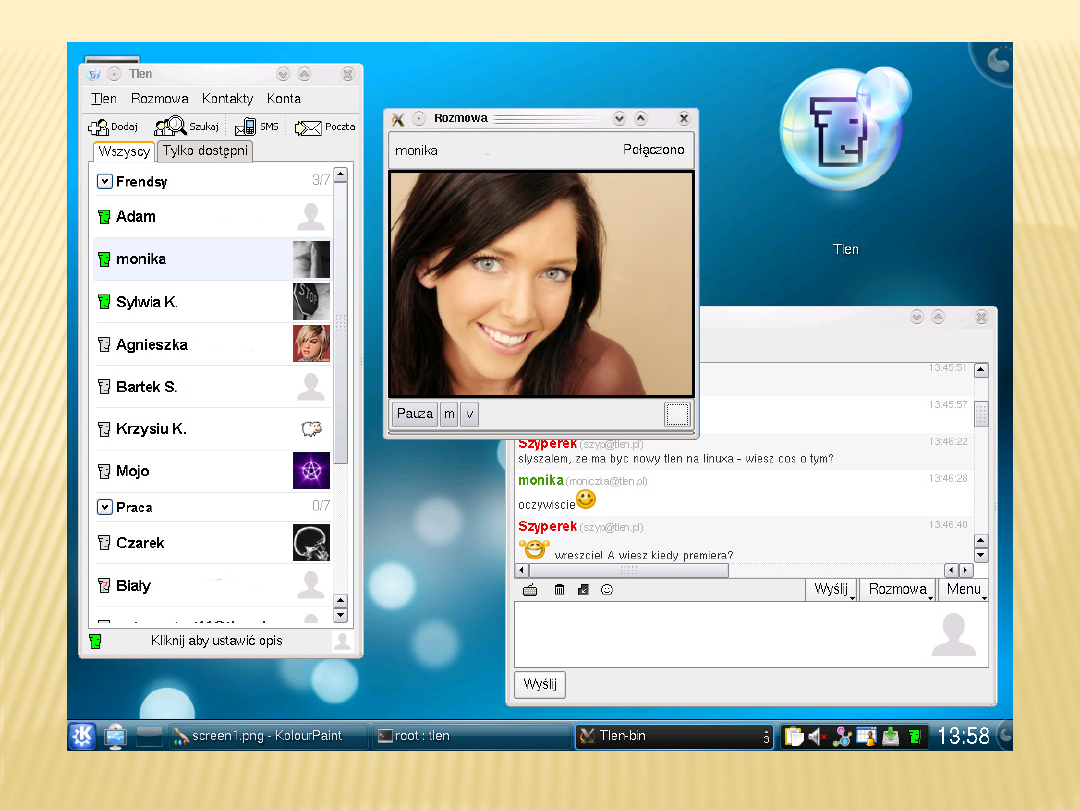Open Szukaj contact search
Viewport: 1080px width, 810px height.
point(171,127)
